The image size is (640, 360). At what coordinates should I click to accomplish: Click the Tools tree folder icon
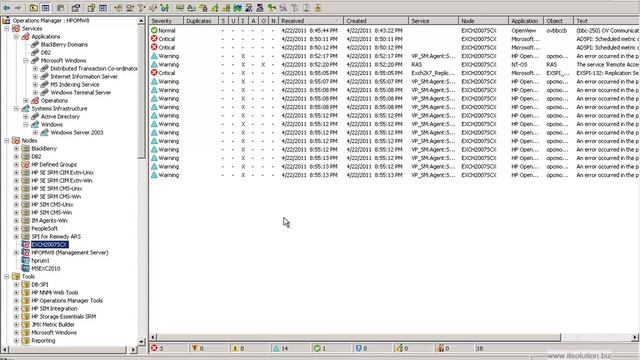[16, 276]
